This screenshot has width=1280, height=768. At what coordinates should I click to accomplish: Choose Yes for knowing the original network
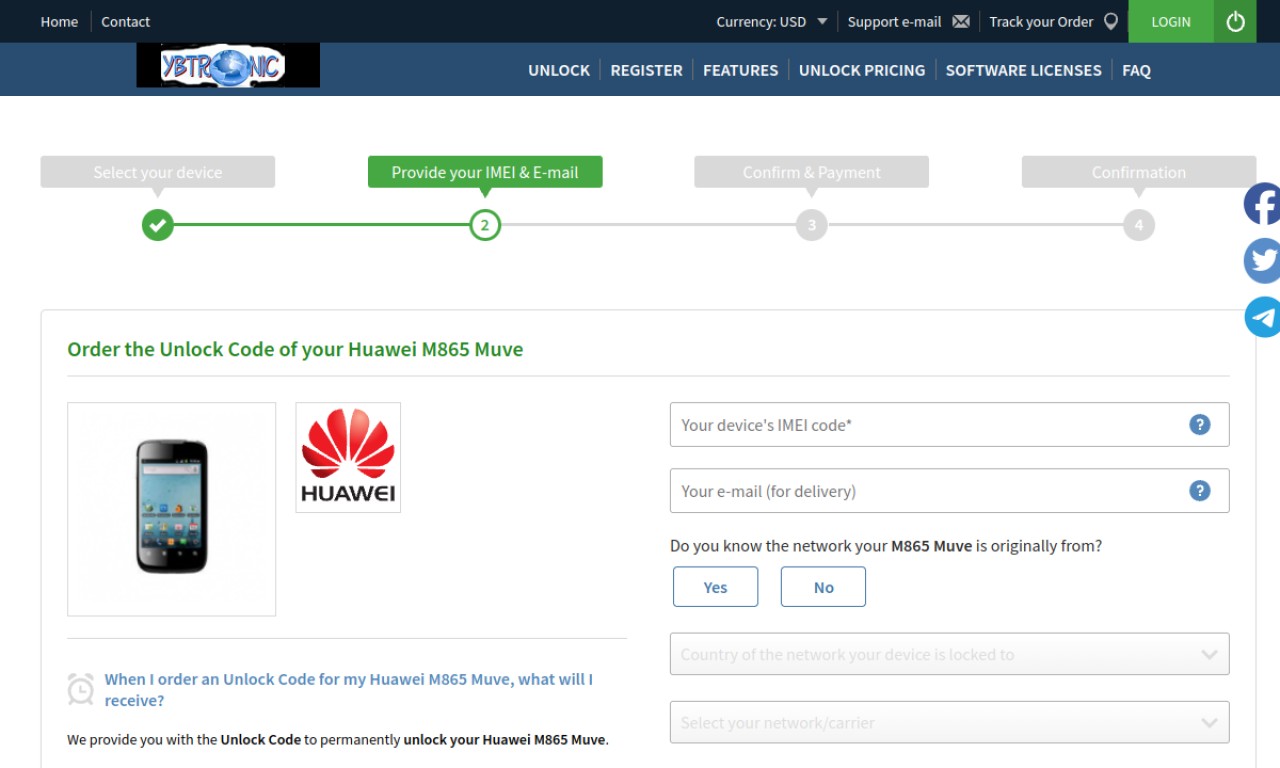click(716, 587)
